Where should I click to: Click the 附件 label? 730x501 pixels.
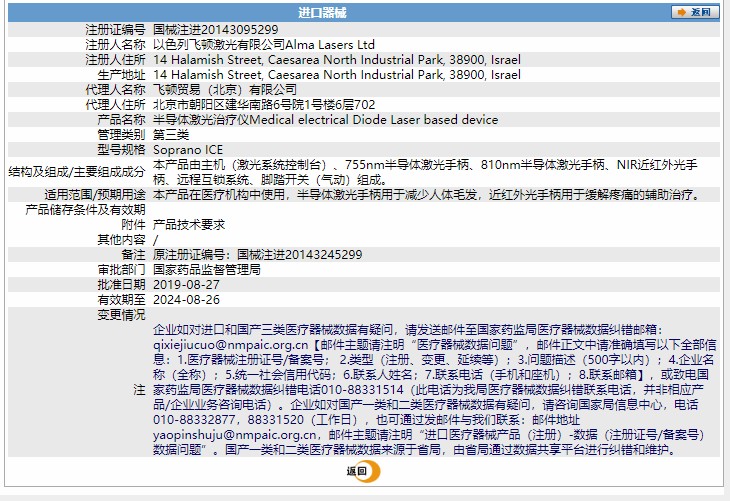[133, 224]
